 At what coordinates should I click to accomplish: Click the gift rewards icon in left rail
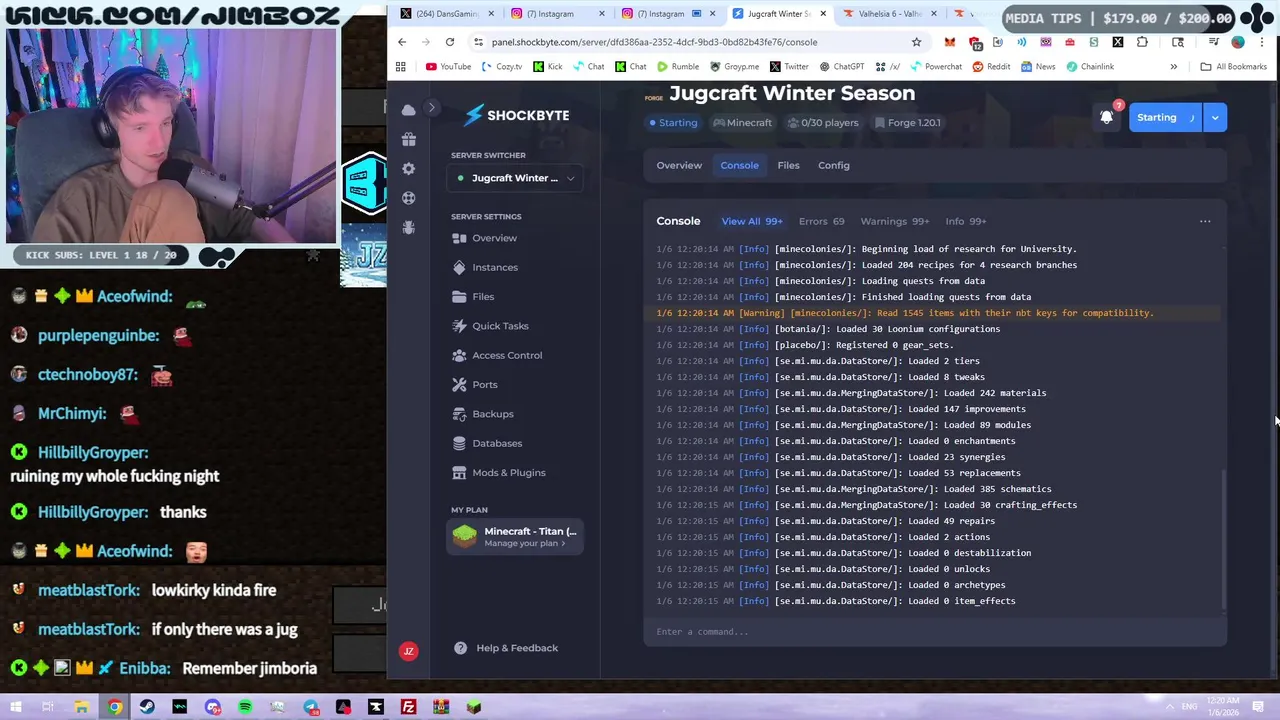[x=408, y=139]
